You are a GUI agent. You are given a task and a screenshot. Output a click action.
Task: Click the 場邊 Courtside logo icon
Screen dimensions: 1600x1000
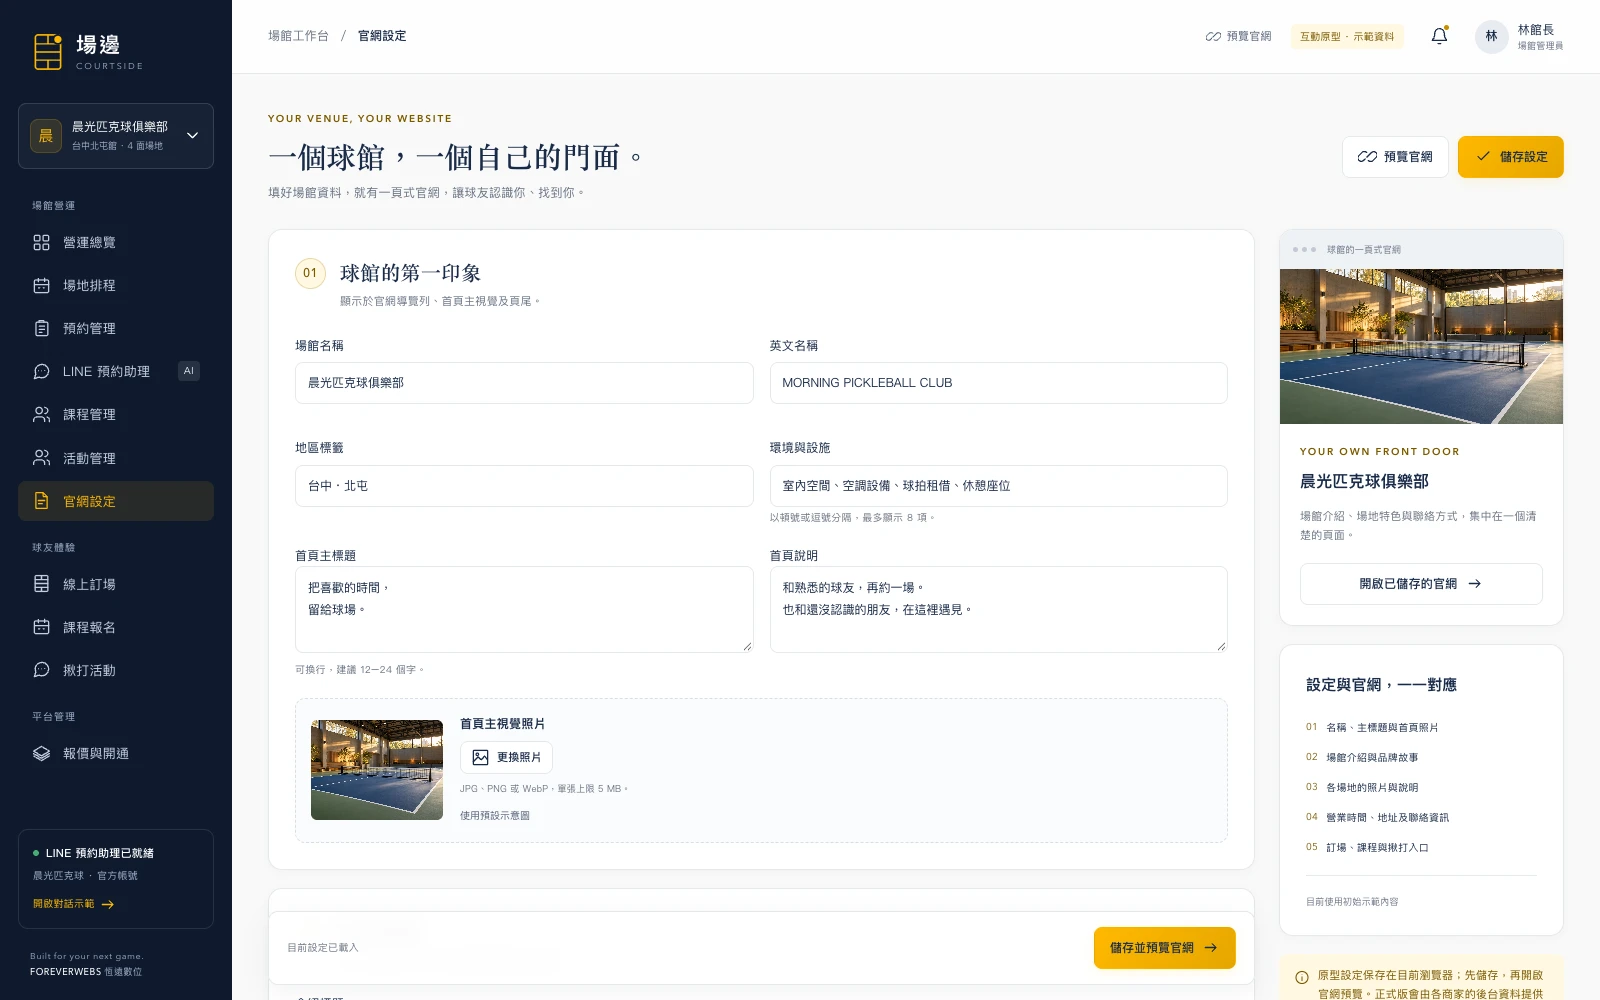coord(47,51)
